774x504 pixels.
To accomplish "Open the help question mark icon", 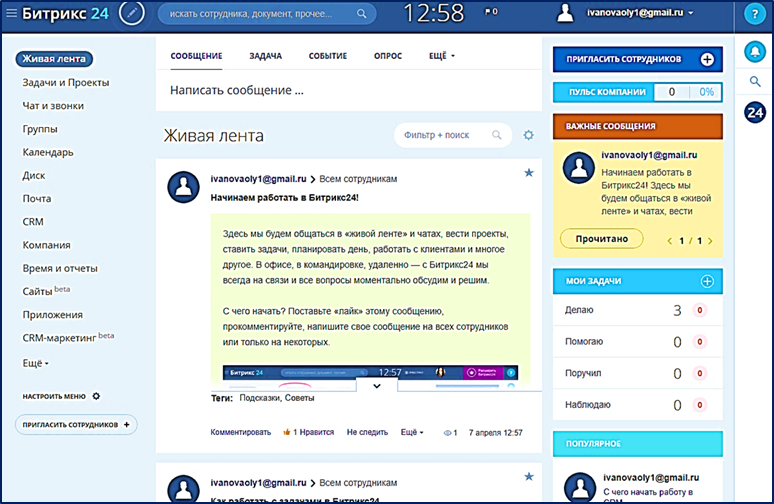I will (755, 14).
